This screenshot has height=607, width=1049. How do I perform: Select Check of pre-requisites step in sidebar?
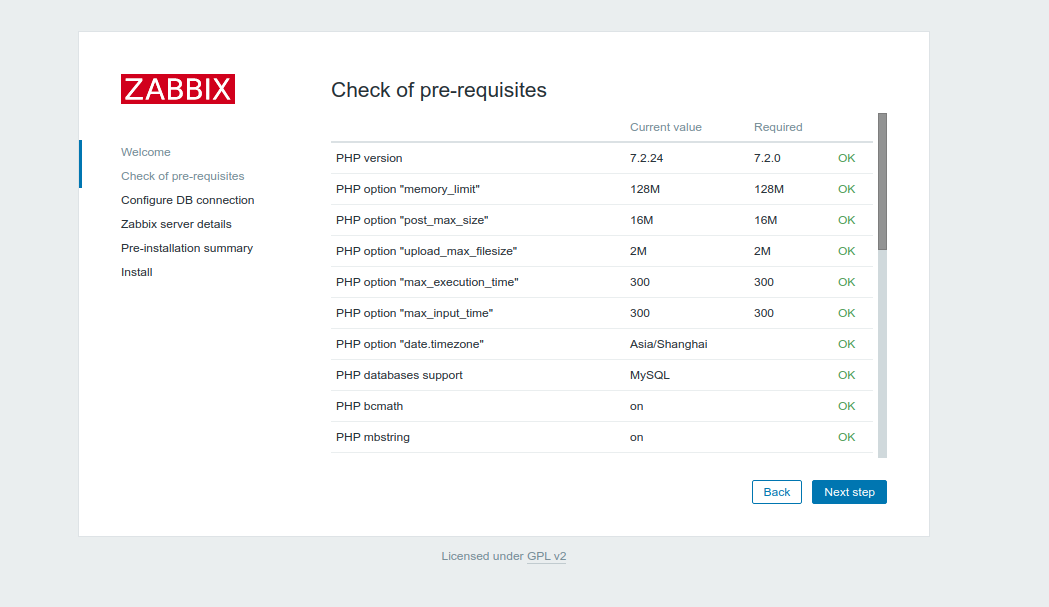tap(183, 176)
